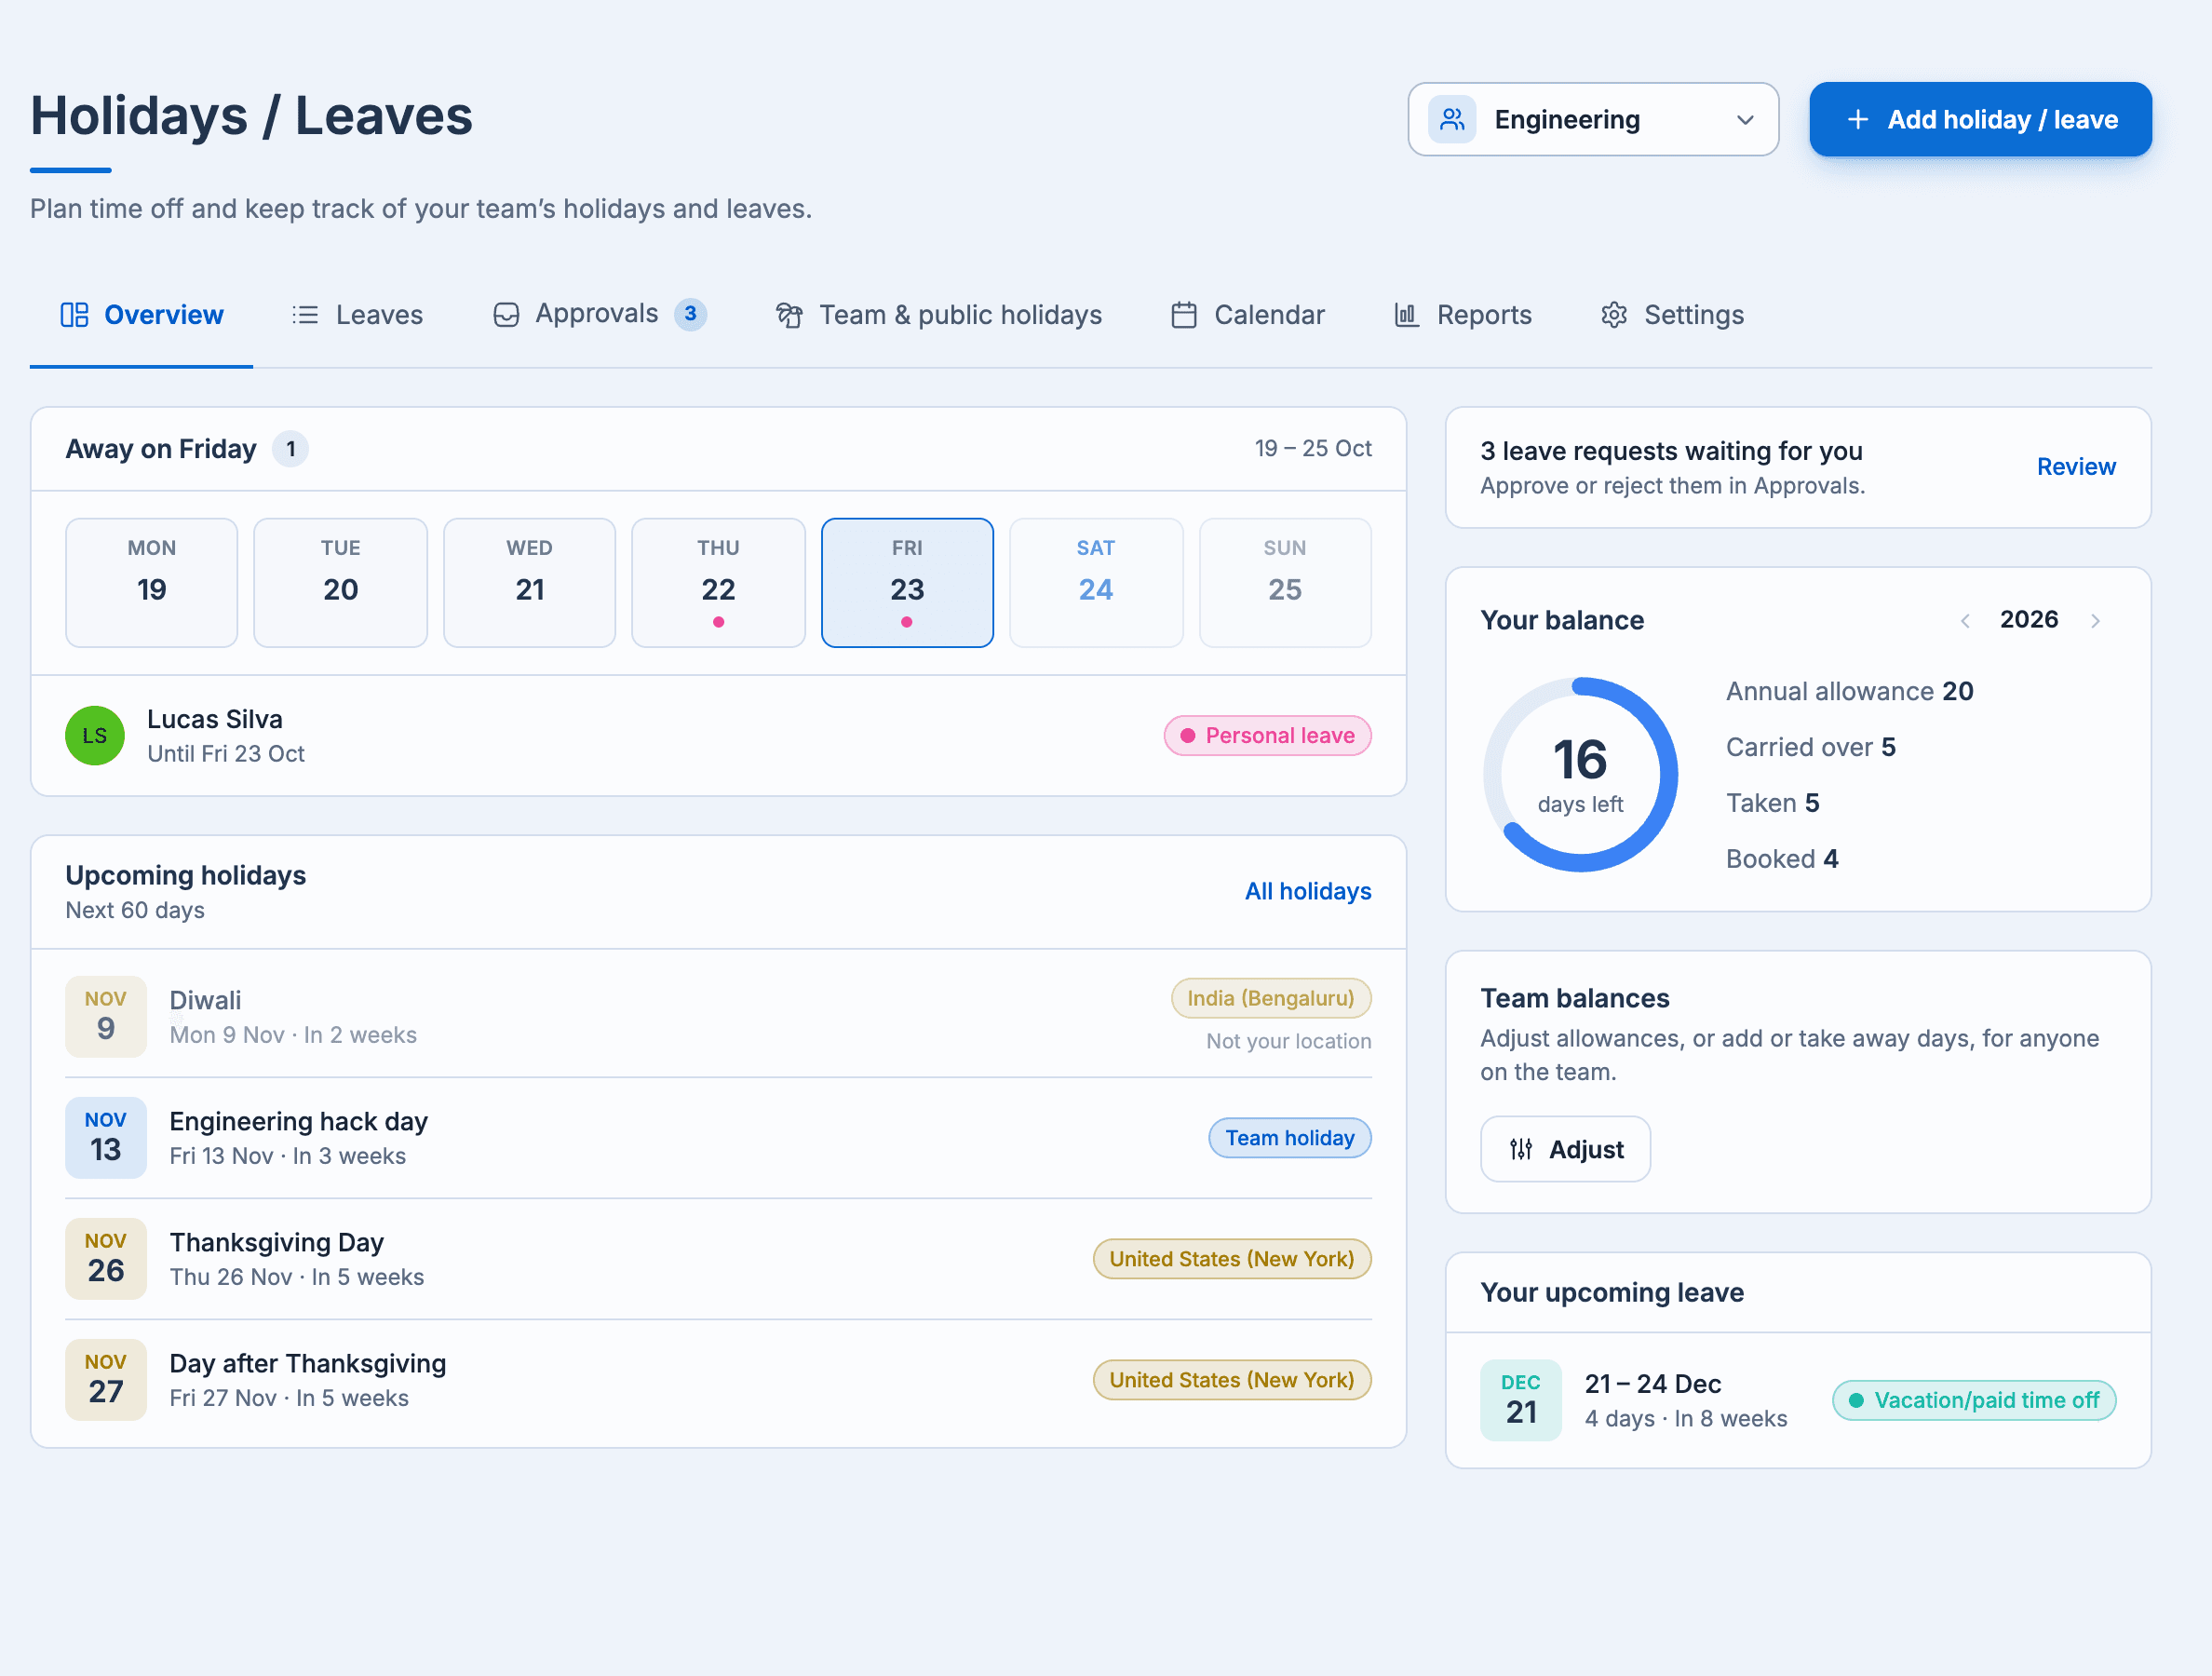Screen dimensions: 2212x1676
Task: Open the Team & public holidays tab
Action: [938, 315]
